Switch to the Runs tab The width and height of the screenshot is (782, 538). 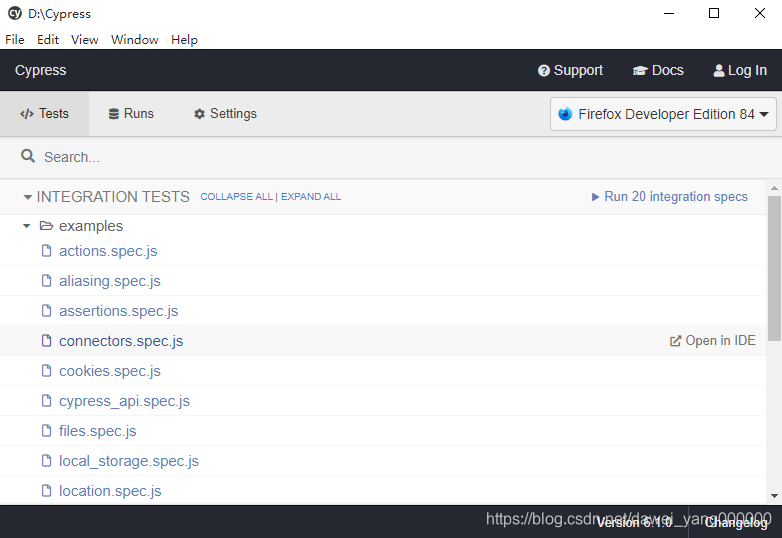[132, 114]
